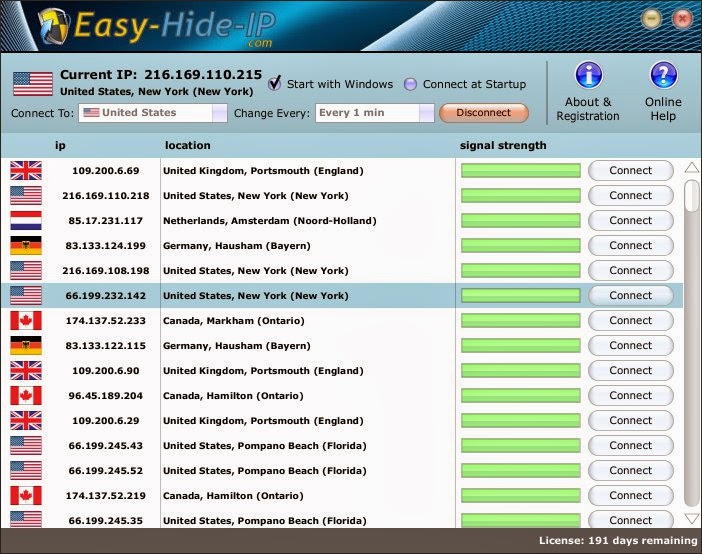Click UK flag beside 109.200.6.69
Screen dimensions: 702x554
click(26, 171)
